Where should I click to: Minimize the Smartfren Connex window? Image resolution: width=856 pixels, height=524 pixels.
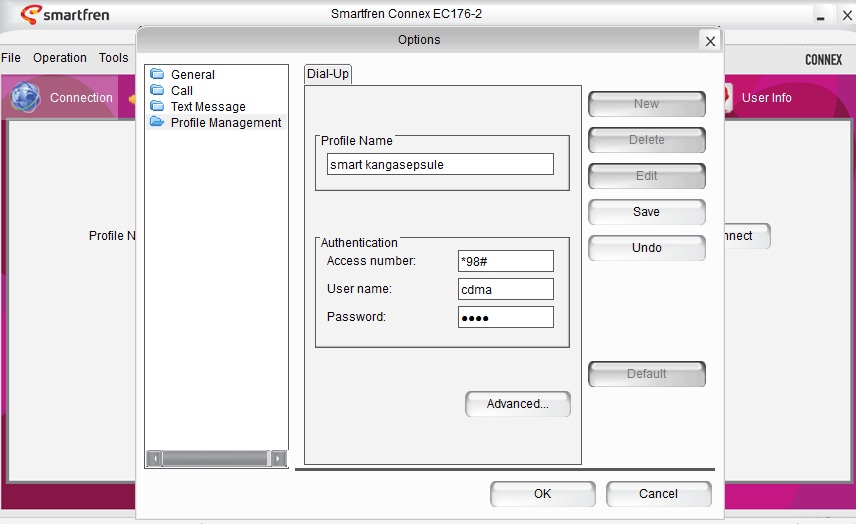(x=821, y=15)
